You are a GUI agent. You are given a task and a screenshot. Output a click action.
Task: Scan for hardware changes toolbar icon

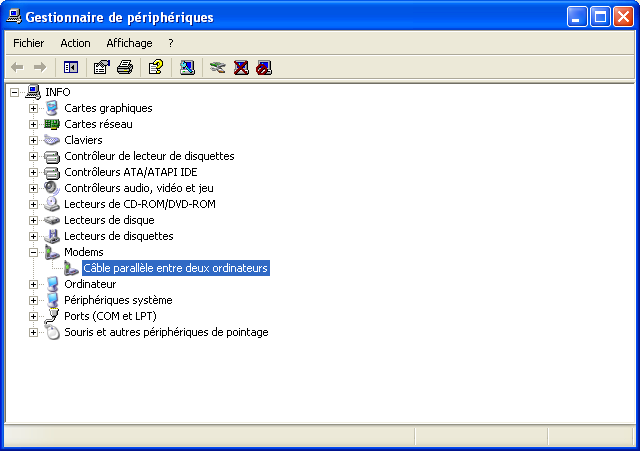[187, 67]
